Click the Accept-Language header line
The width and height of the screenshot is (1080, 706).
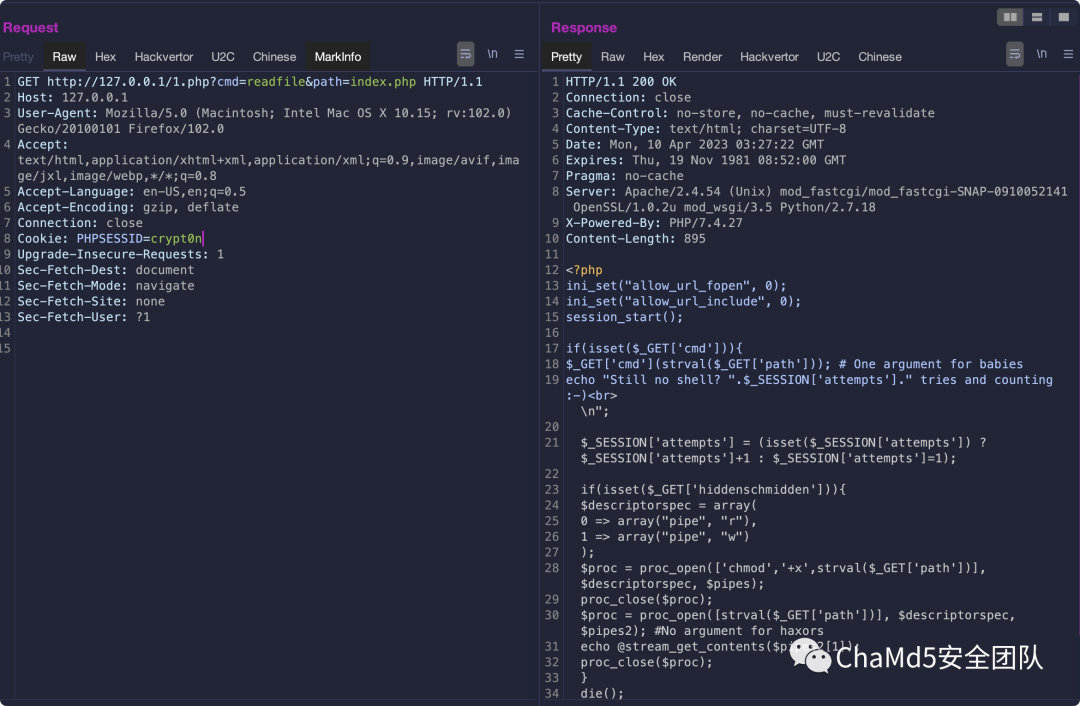click(x=132, y=192)
